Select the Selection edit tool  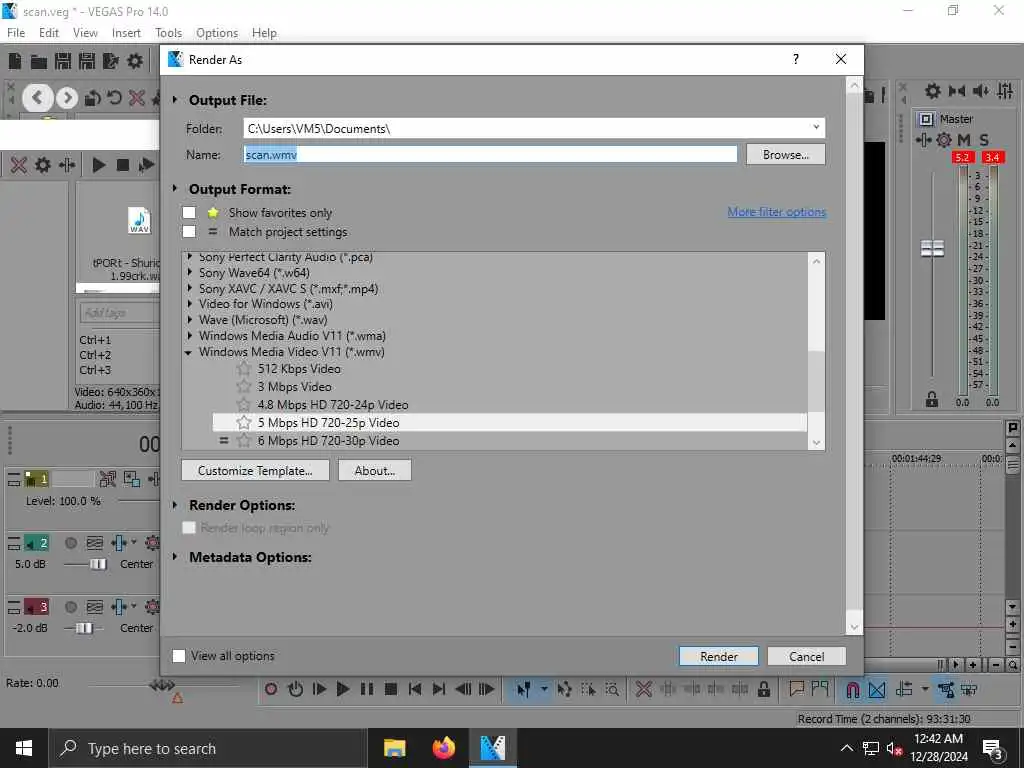tap(588, 689)
